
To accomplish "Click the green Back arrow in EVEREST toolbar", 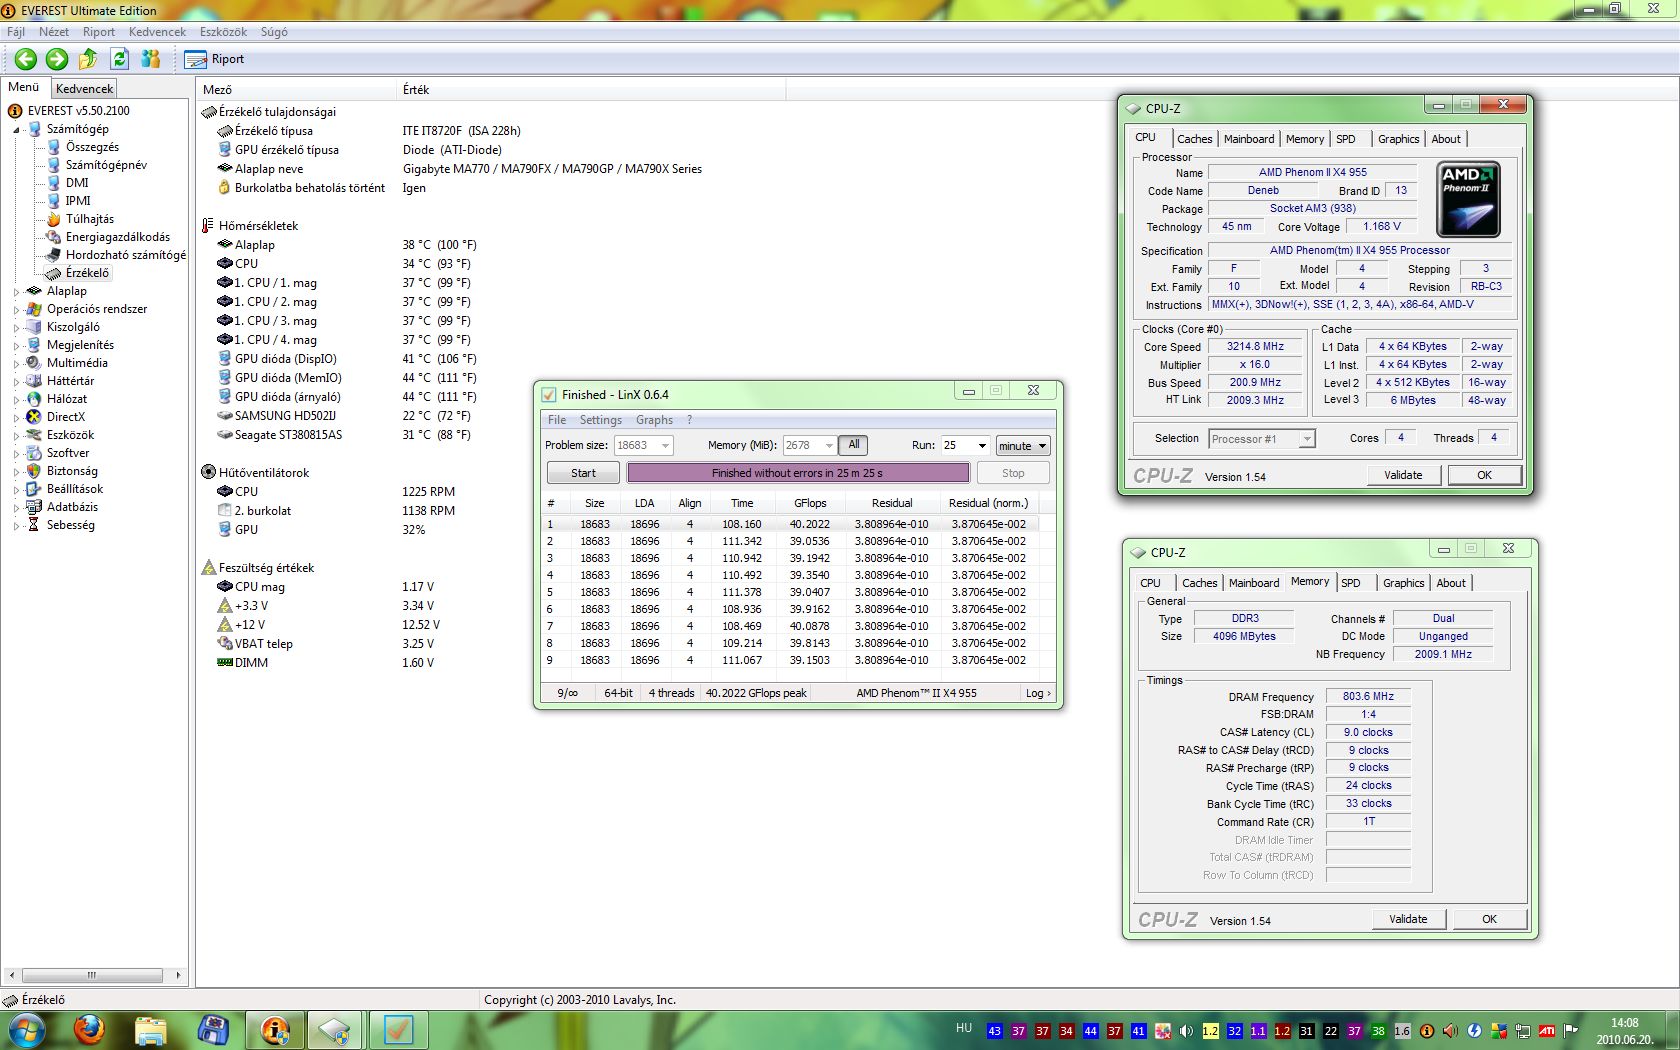I will (26, 59).
